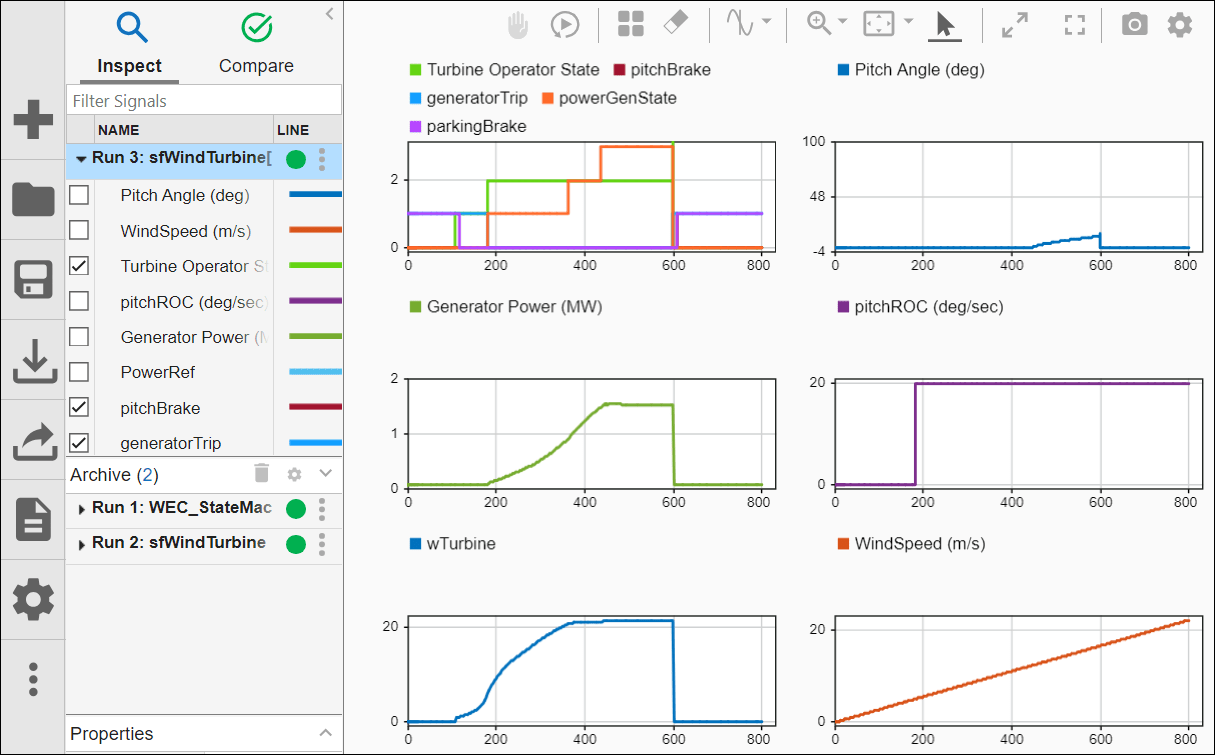The height and width of the screenshot is (755, 1215).
Task: Expand Run 1: WEC_StateMac archive run
Action: point(81,509)
